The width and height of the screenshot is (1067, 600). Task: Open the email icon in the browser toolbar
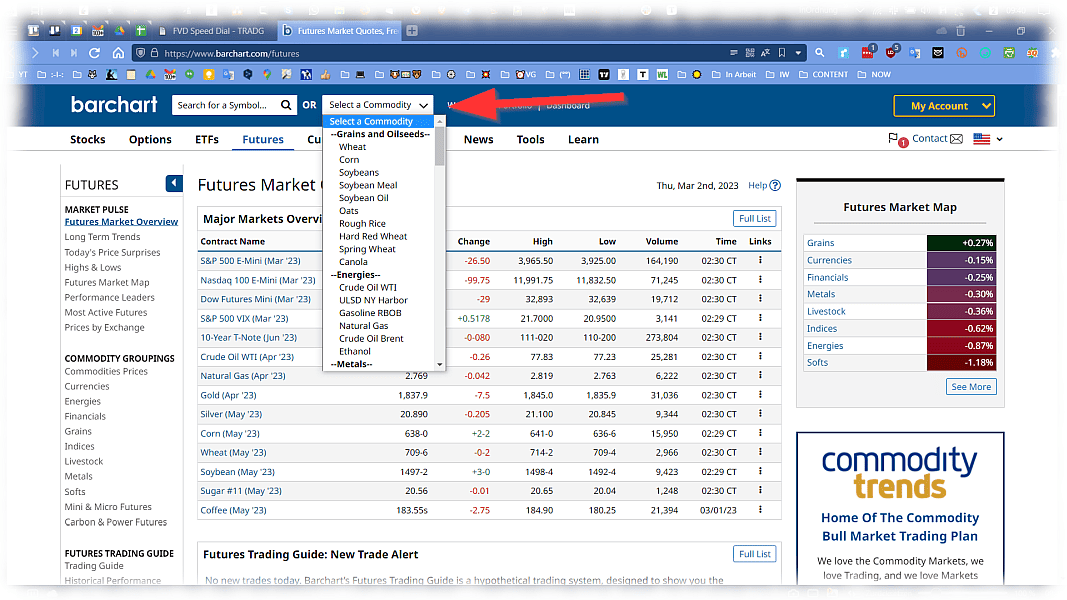tap(937, 53)
